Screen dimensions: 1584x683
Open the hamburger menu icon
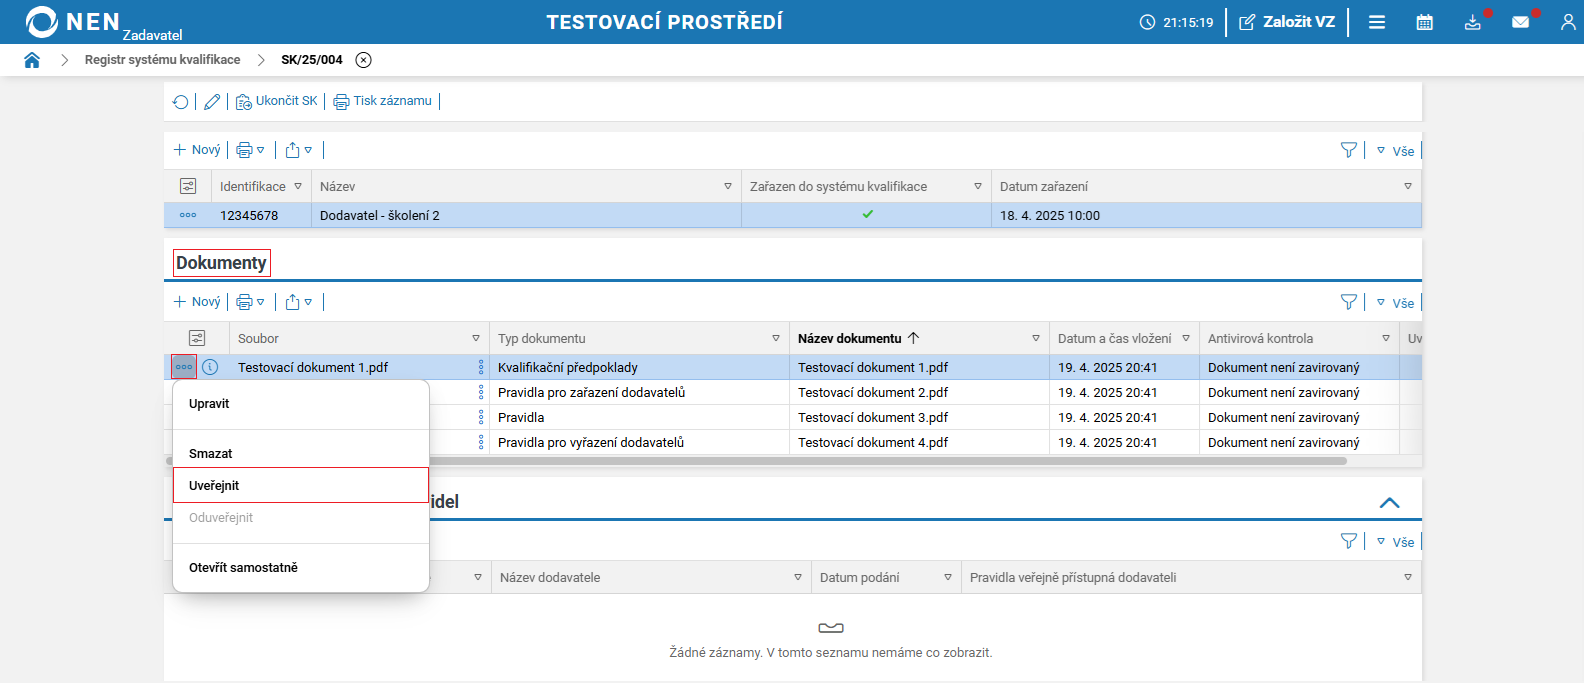coord(1377,22)
